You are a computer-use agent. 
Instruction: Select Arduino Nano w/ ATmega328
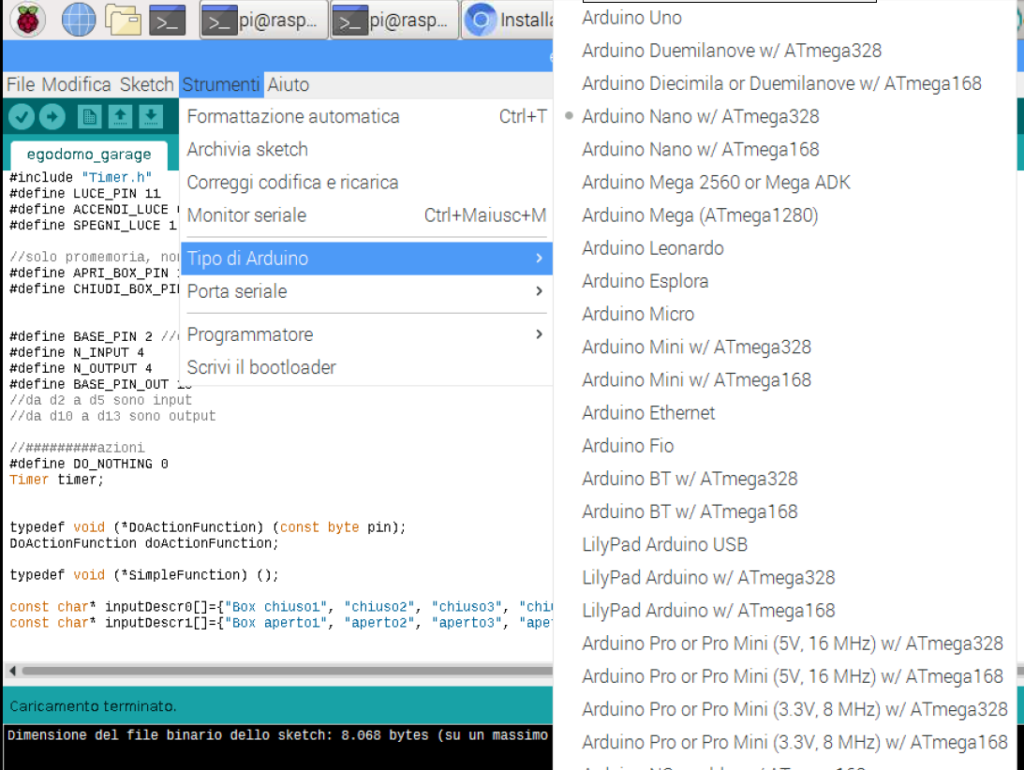(x=785, y=117)
